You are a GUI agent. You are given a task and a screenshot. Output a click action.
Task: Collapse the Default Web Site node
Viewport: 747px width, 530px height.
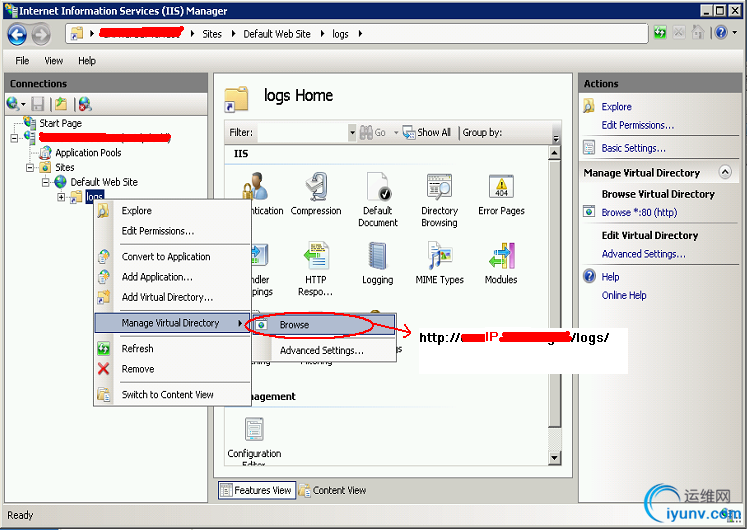(x=45, y=182)
